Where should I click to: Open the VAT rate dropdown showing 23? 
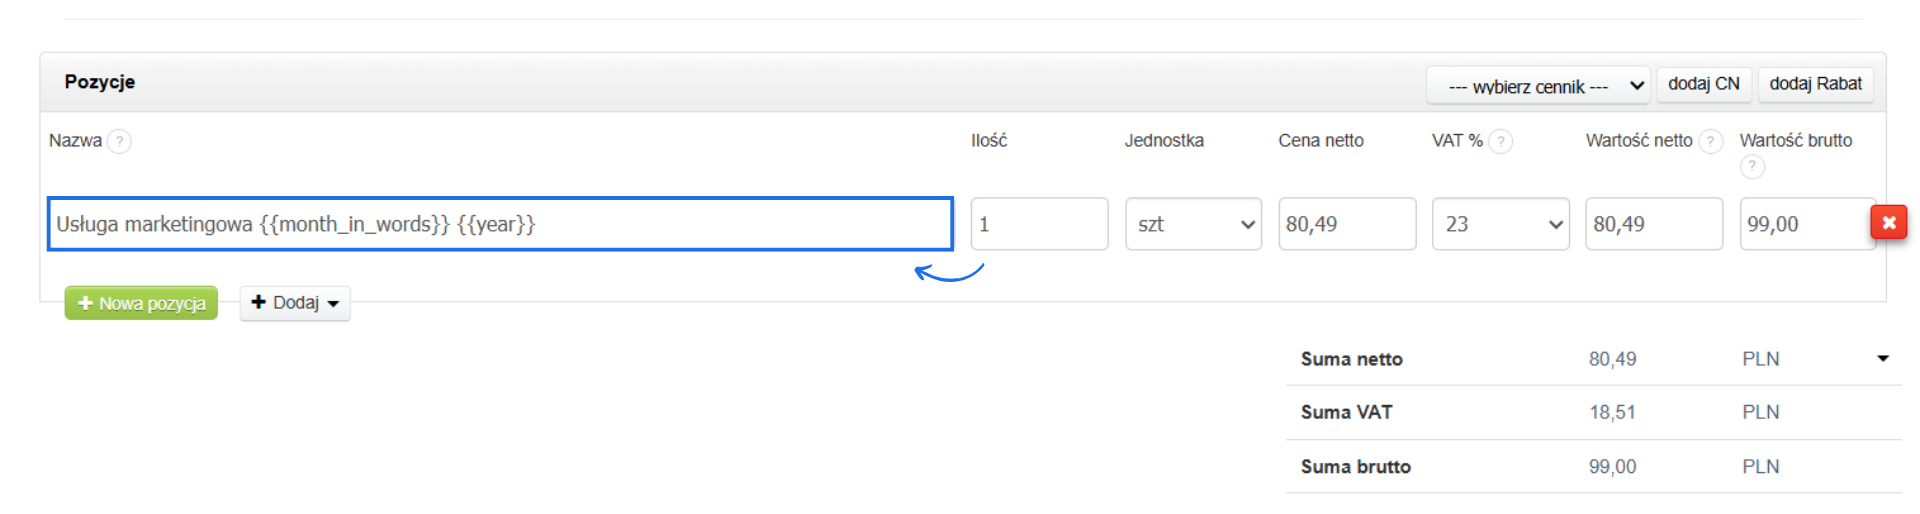pyautogui.click(x=1500, y=224)
